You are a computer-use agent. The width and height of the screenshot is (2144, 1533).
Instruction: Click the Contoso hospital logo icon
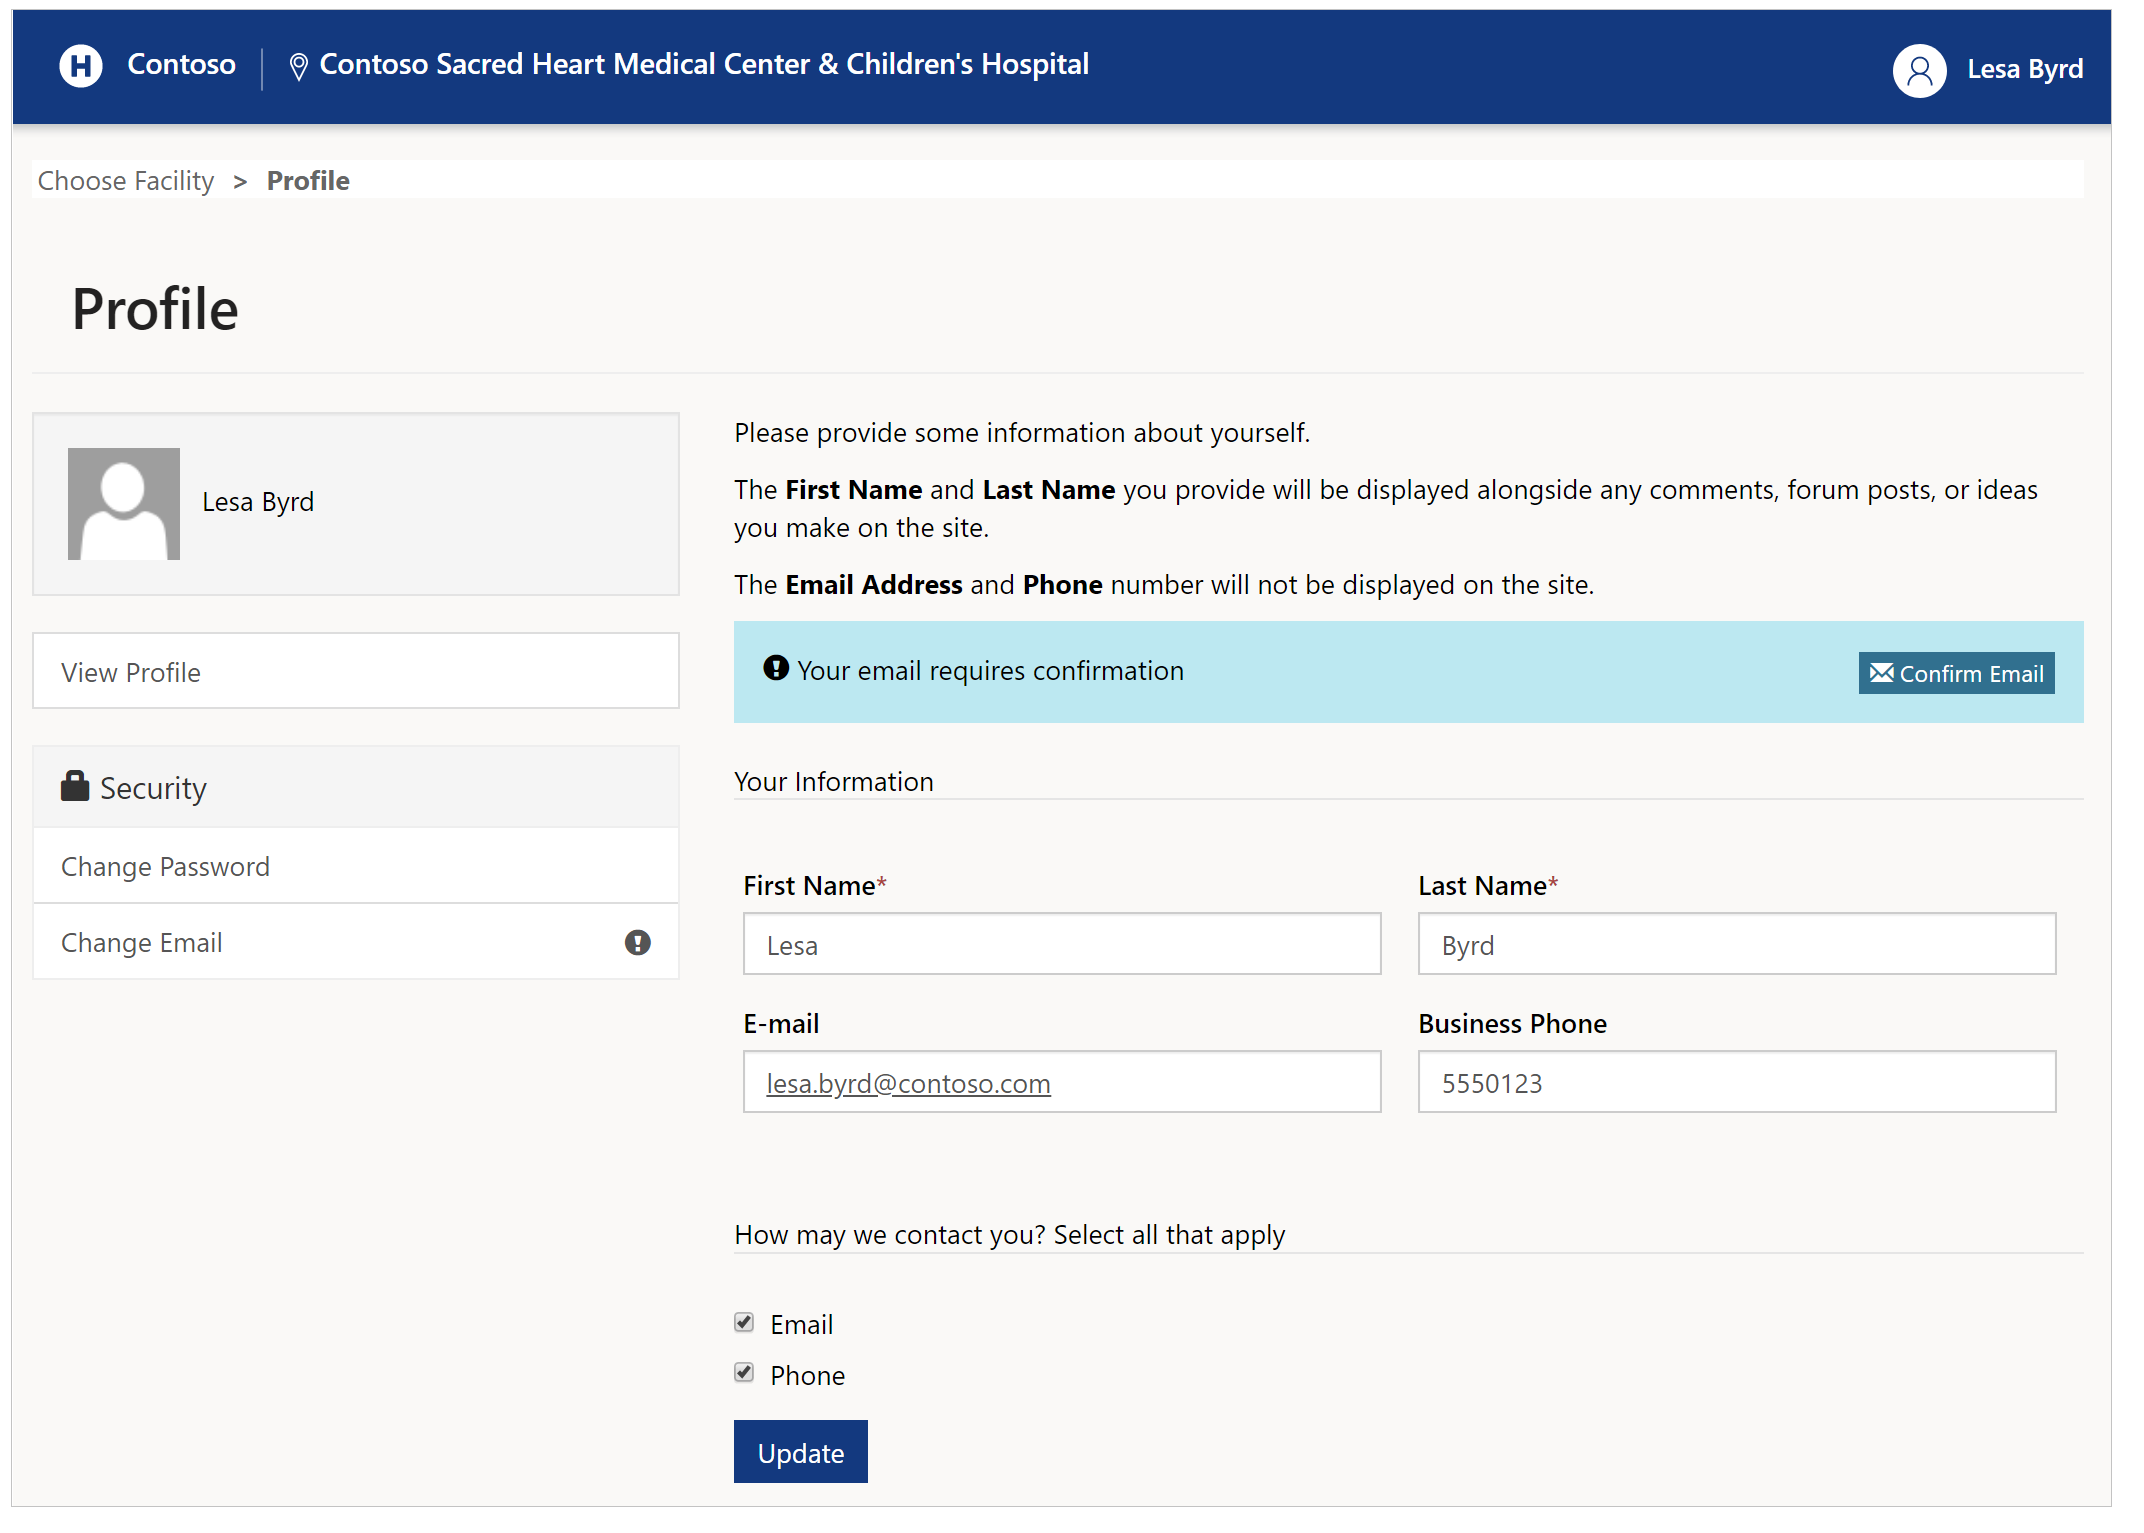pyautogui.click(x=78, y=66)
